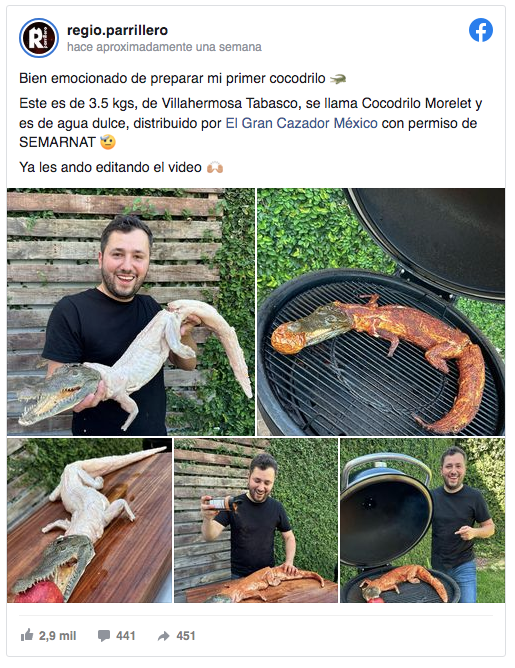Click the crocodile emoji in post text

tap(338, 79)
